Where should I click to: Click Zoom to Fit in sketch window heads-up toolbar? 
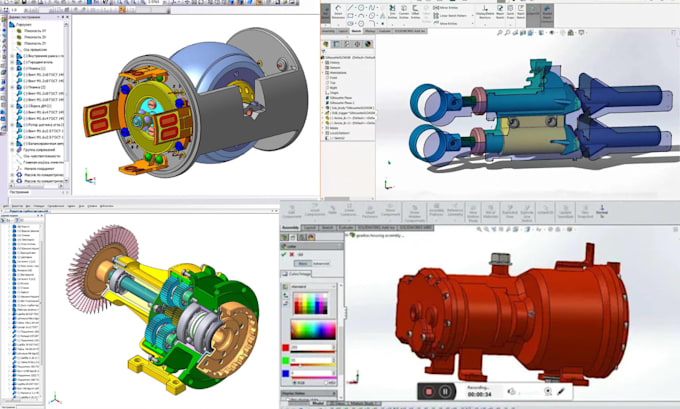(x=499, y=33)
